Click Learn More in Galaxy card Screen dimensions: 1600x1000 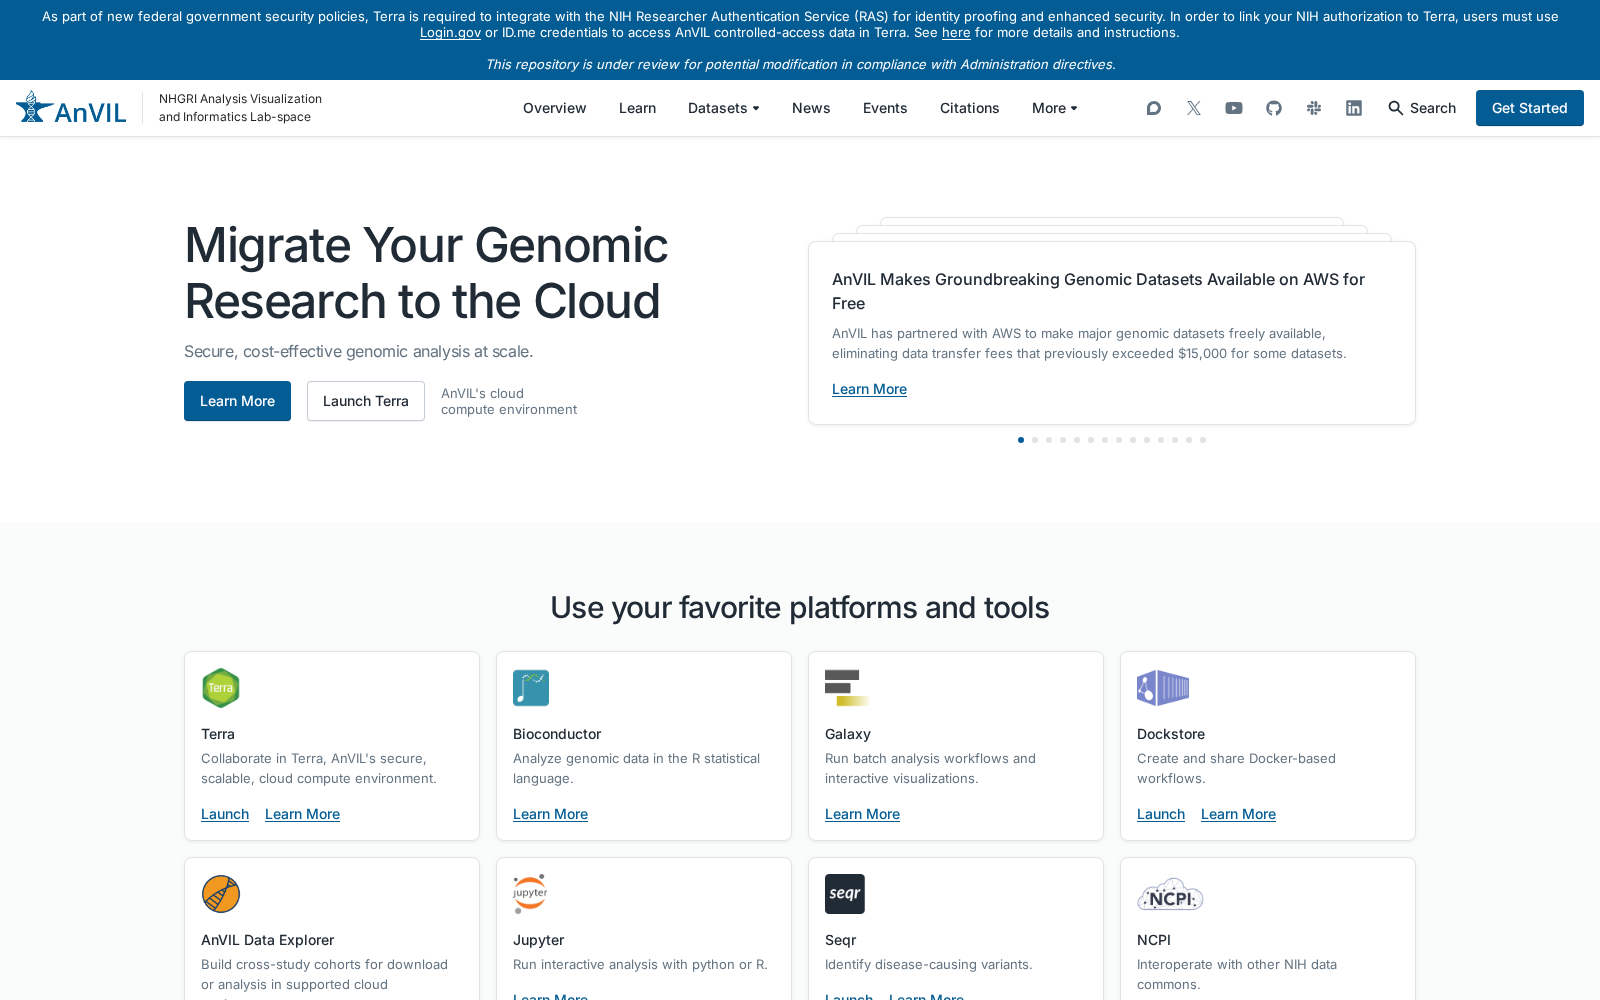click(862, 814)
